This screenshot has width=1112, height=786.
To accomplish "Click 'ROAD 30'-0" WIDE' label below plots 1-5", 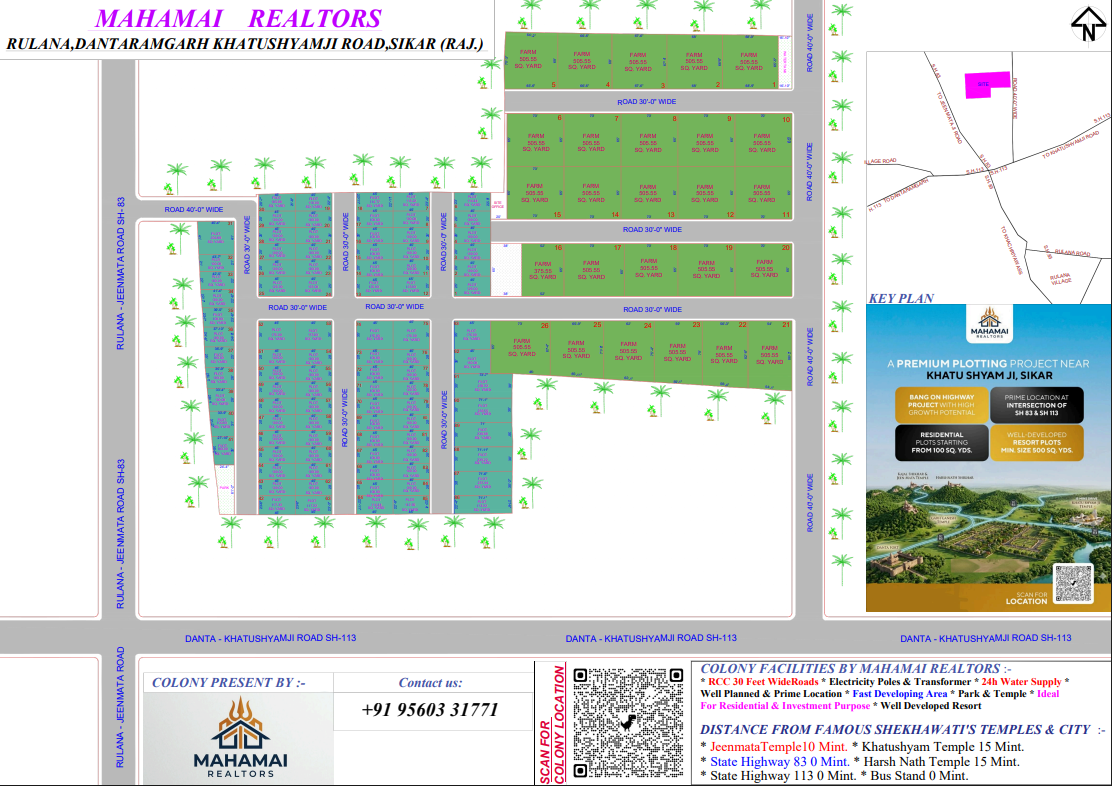I will tap(646, 102).
